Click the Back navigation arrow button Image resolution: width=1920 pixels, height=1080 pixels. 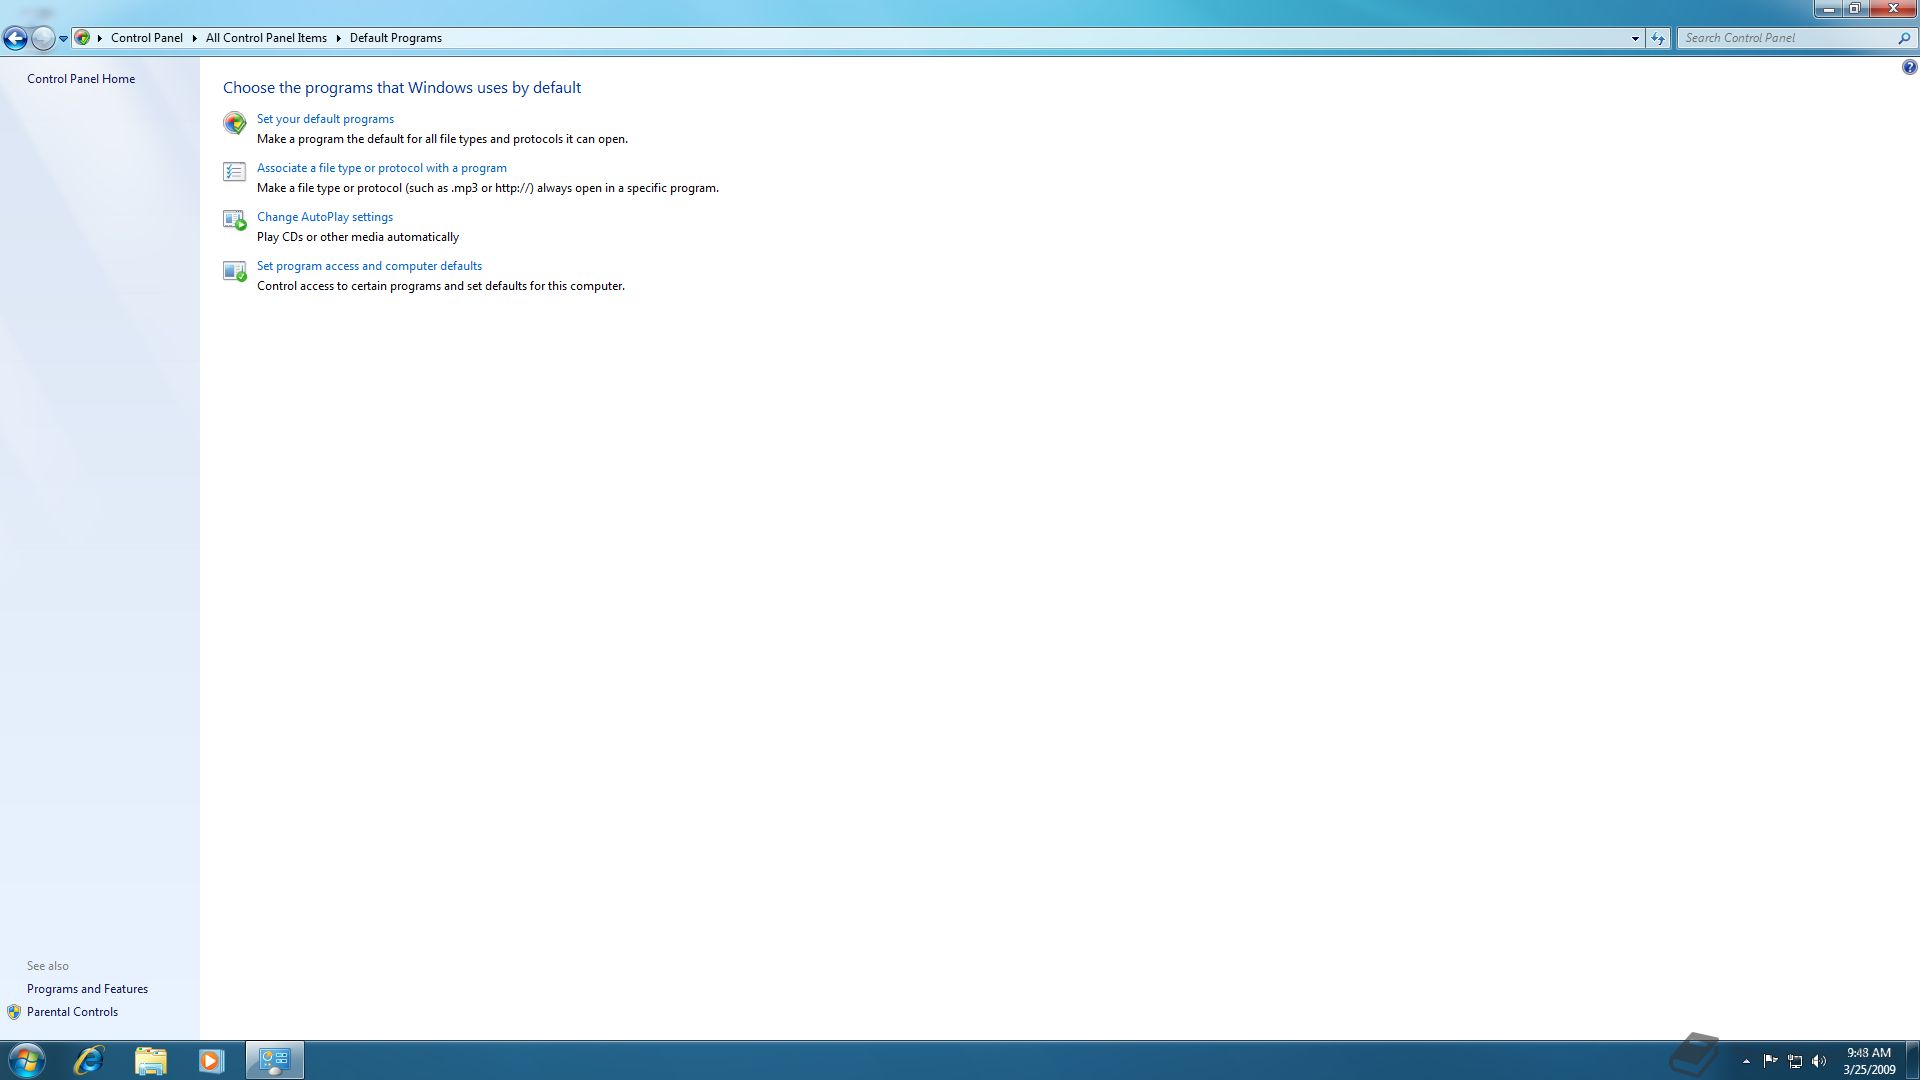pyautogui.click(x=15, y=39)
